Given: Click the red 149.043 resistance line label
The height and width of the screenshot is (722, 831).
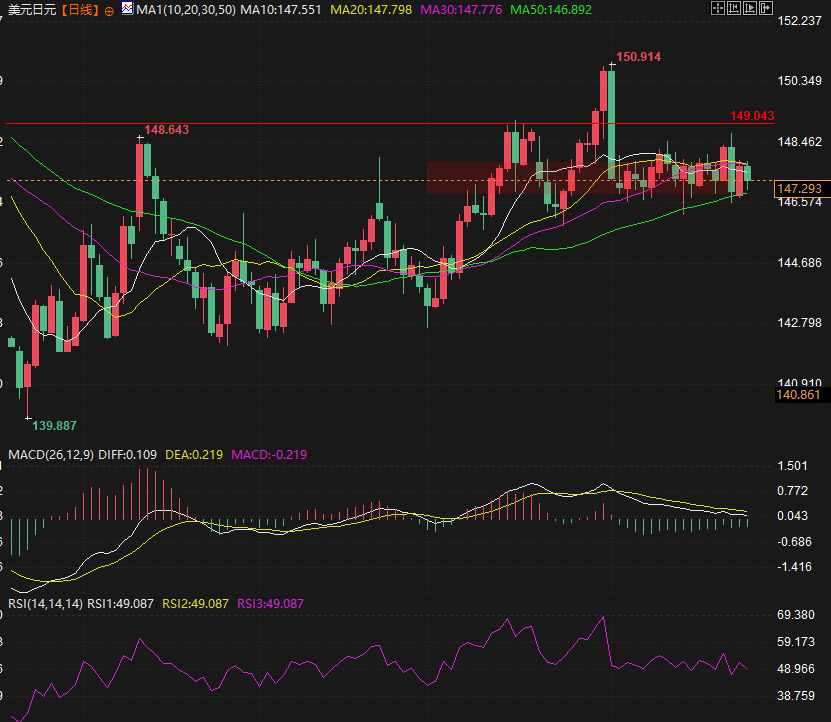Looking at the screenshot, I should (x=752, y=116).
